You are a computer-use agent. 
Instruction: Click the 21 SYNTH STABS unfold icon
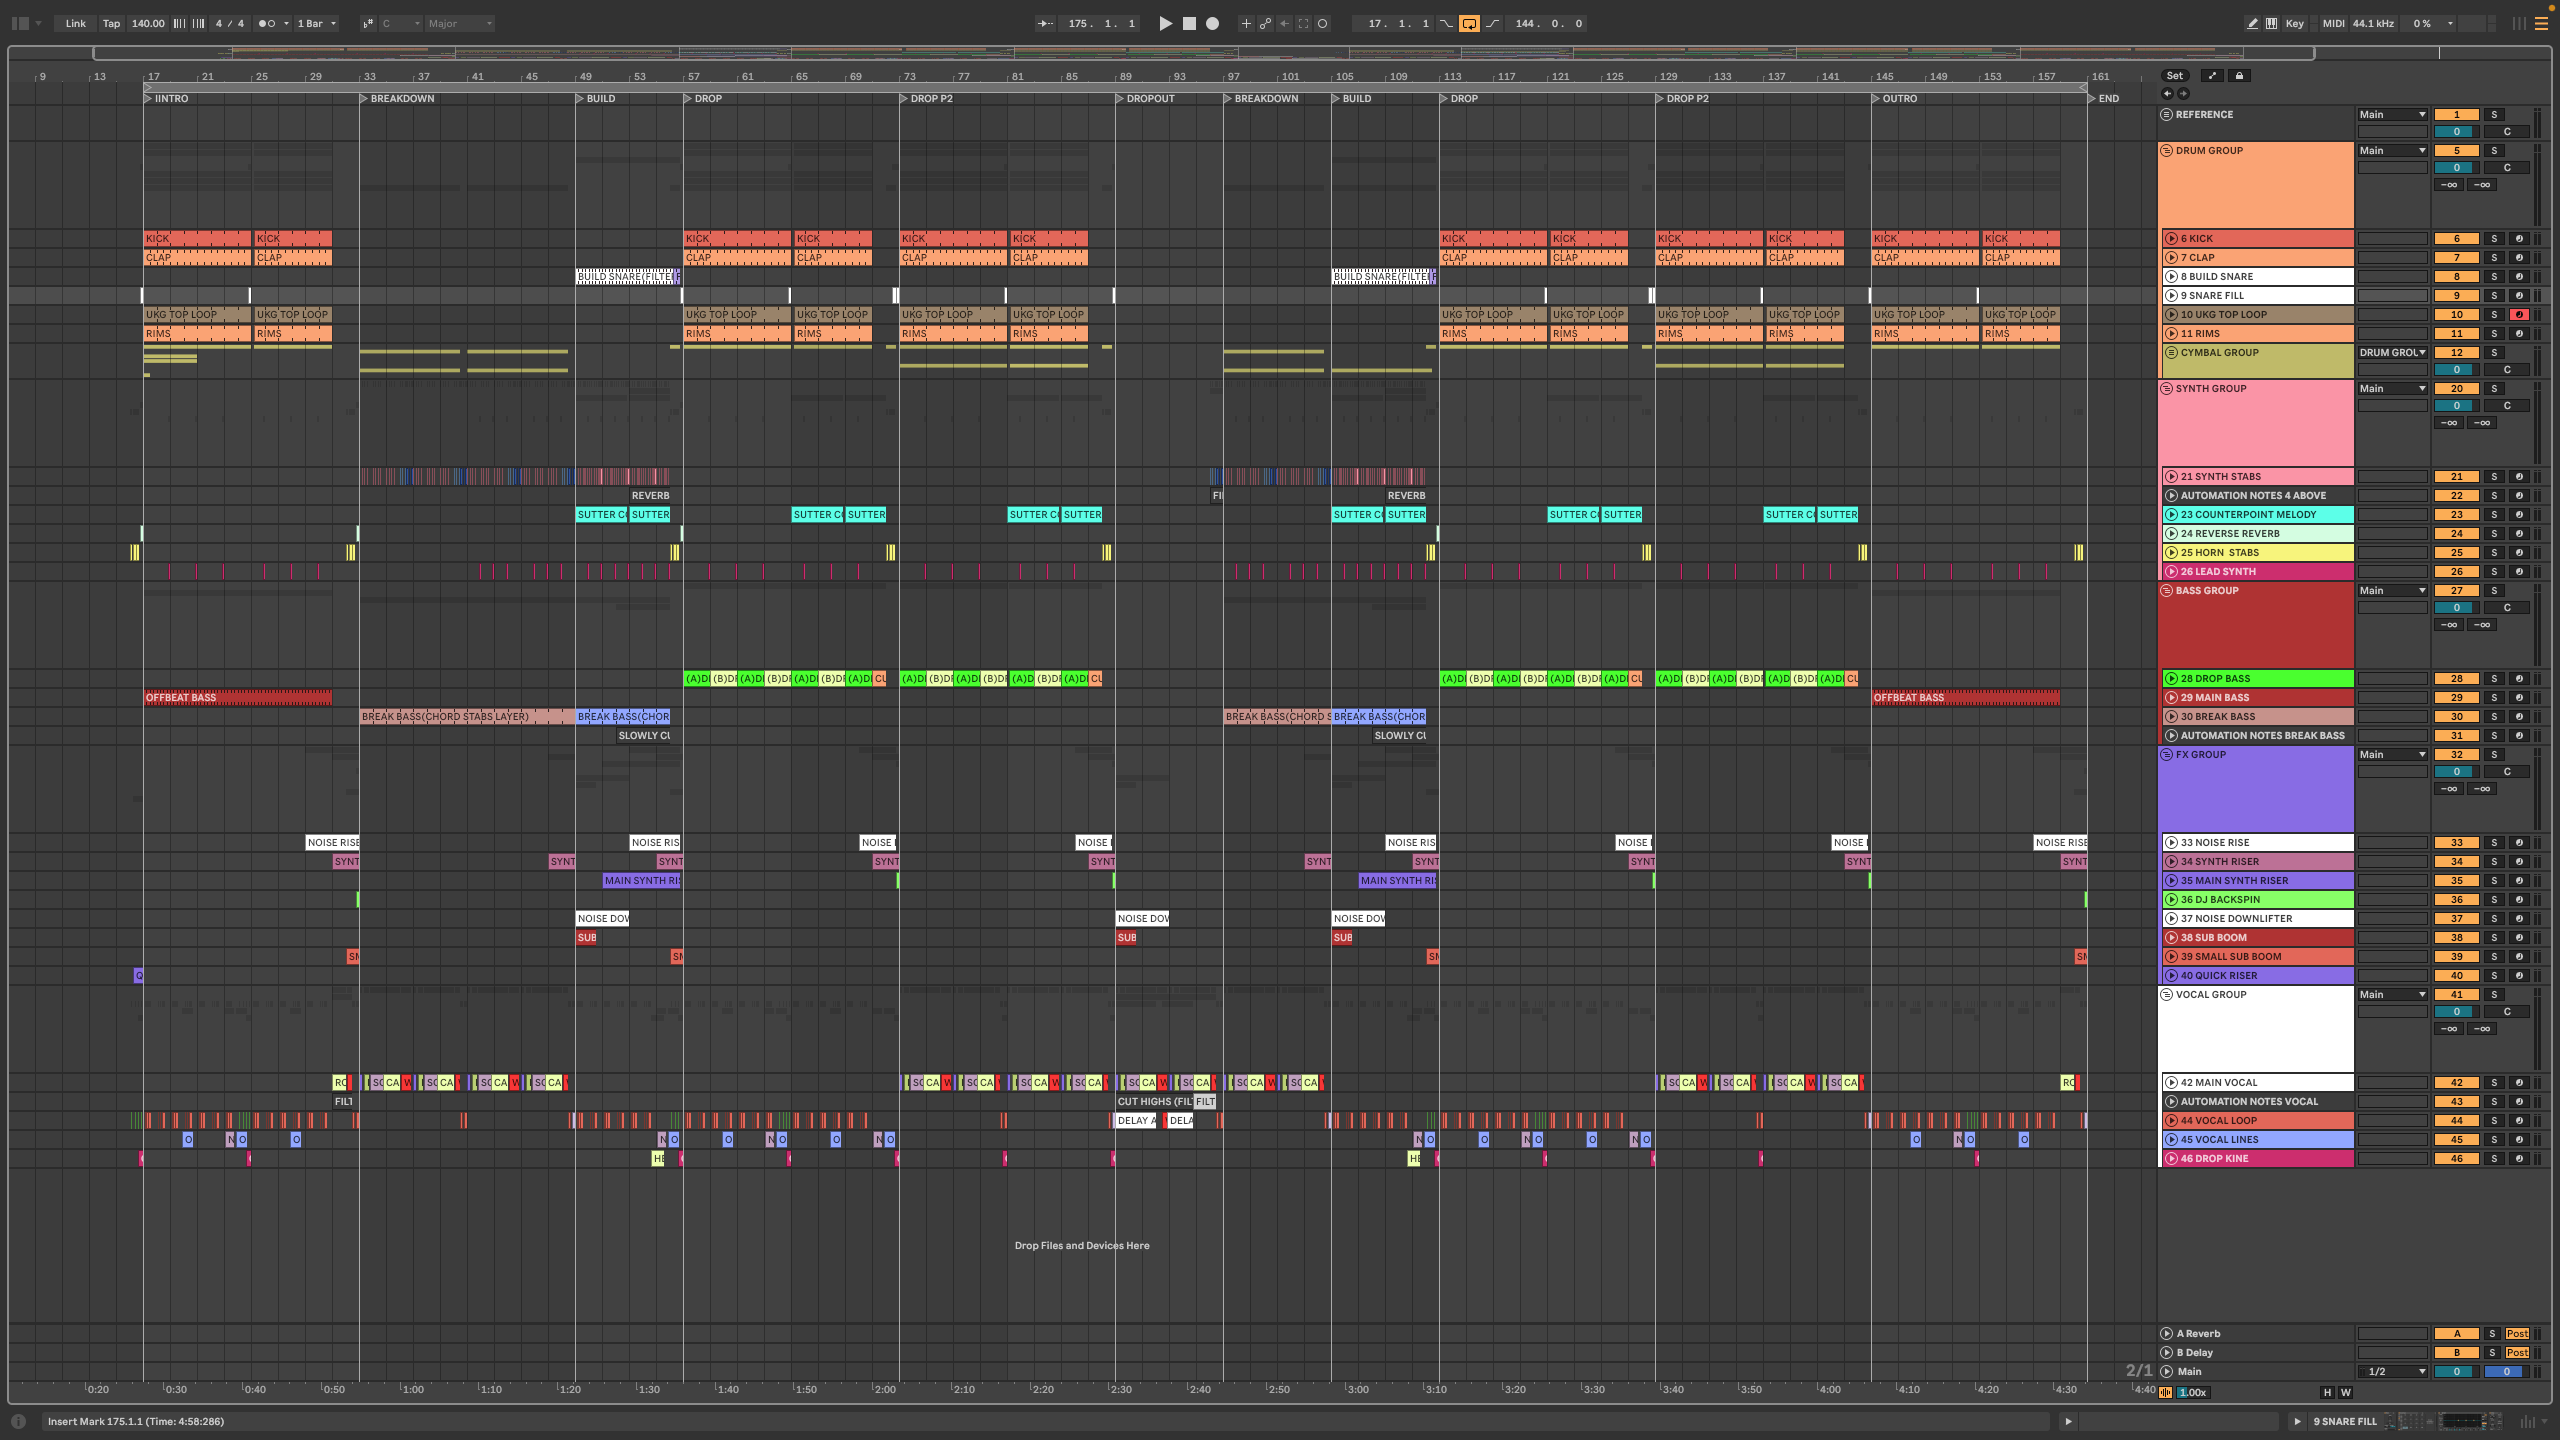[x=2172, y=477]
